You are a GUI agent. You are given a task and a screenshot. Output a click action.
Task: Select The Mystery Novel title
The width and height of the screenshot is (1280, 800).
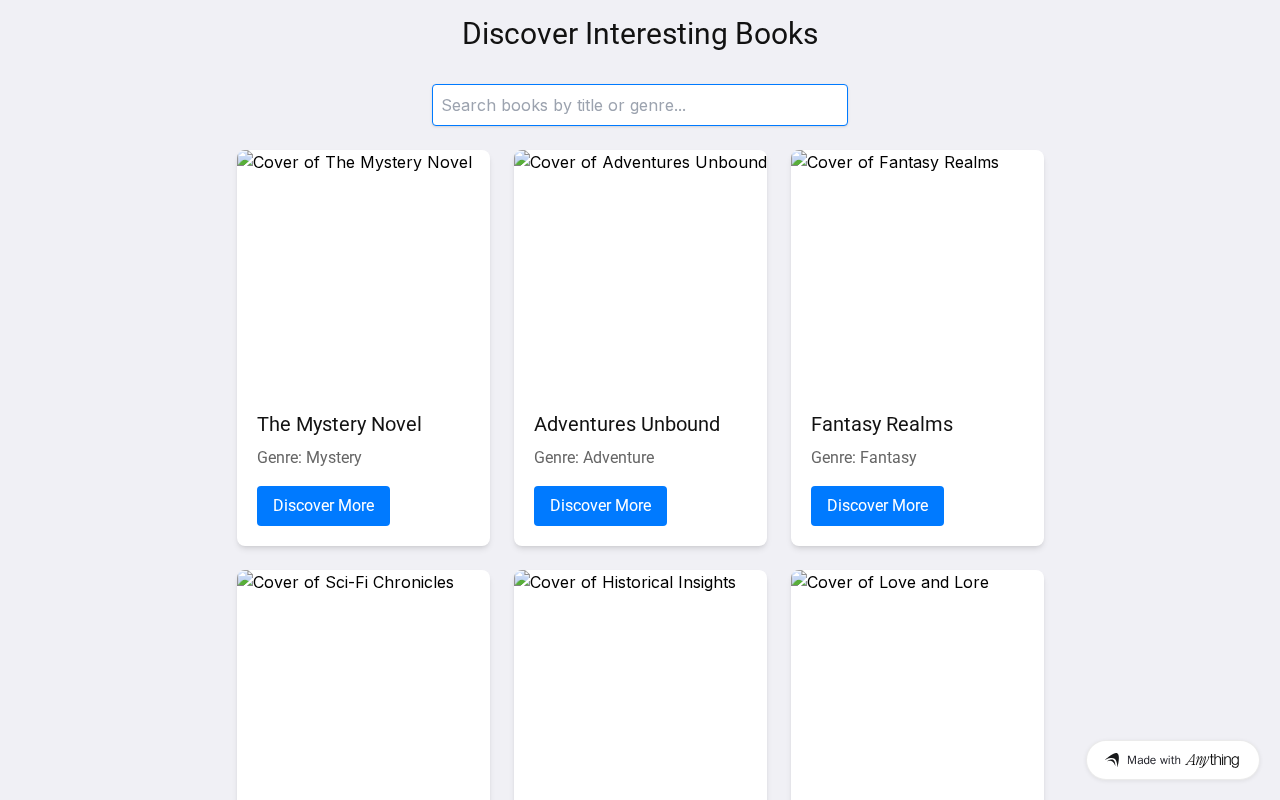pos(339,424)
